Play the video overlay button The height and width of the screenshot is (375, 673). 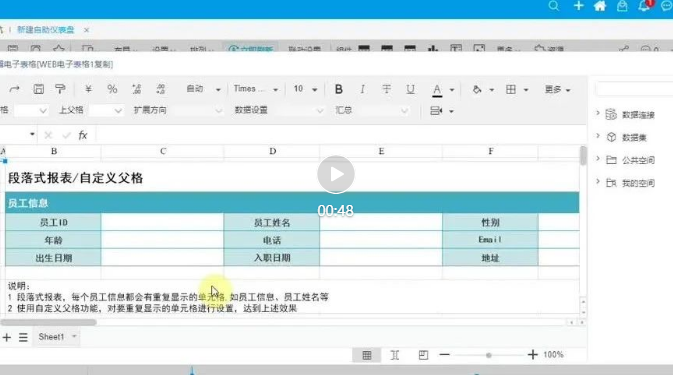(x=336, y=174)
